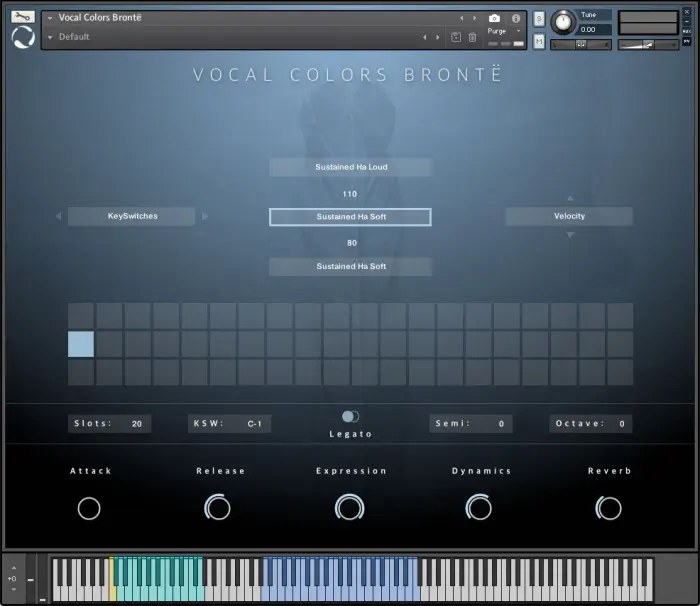Viewport: 700px width, 606px height.
Task: Click the Reverb knob
Action: point(608,508)
